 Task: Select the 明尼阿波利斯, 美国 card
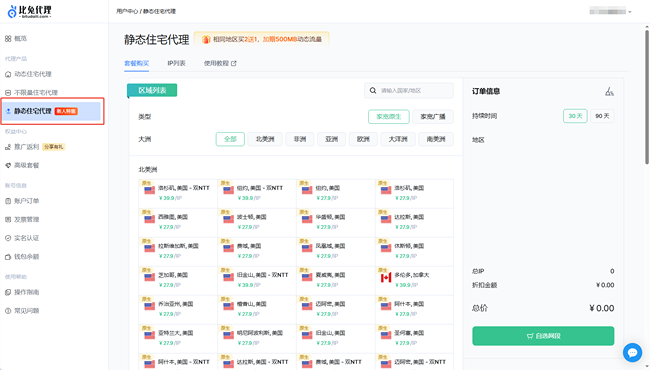257,339
